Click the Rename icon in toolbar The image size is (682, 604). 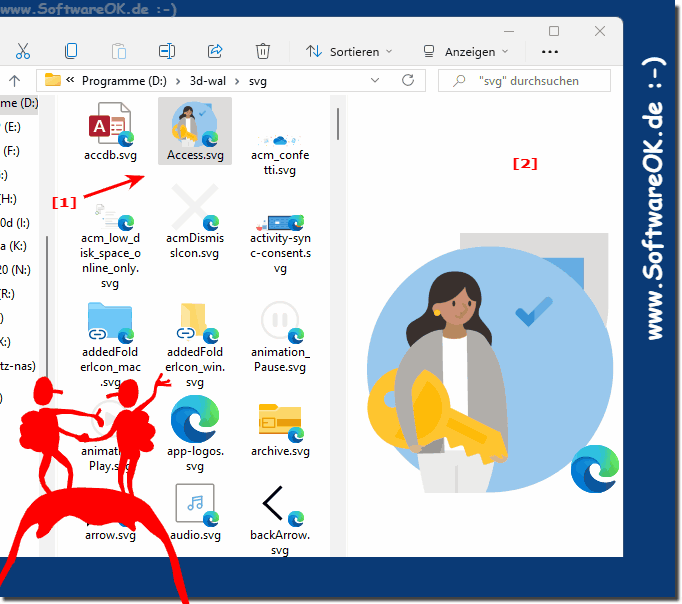pyautogui.click(x=167, y=51)
